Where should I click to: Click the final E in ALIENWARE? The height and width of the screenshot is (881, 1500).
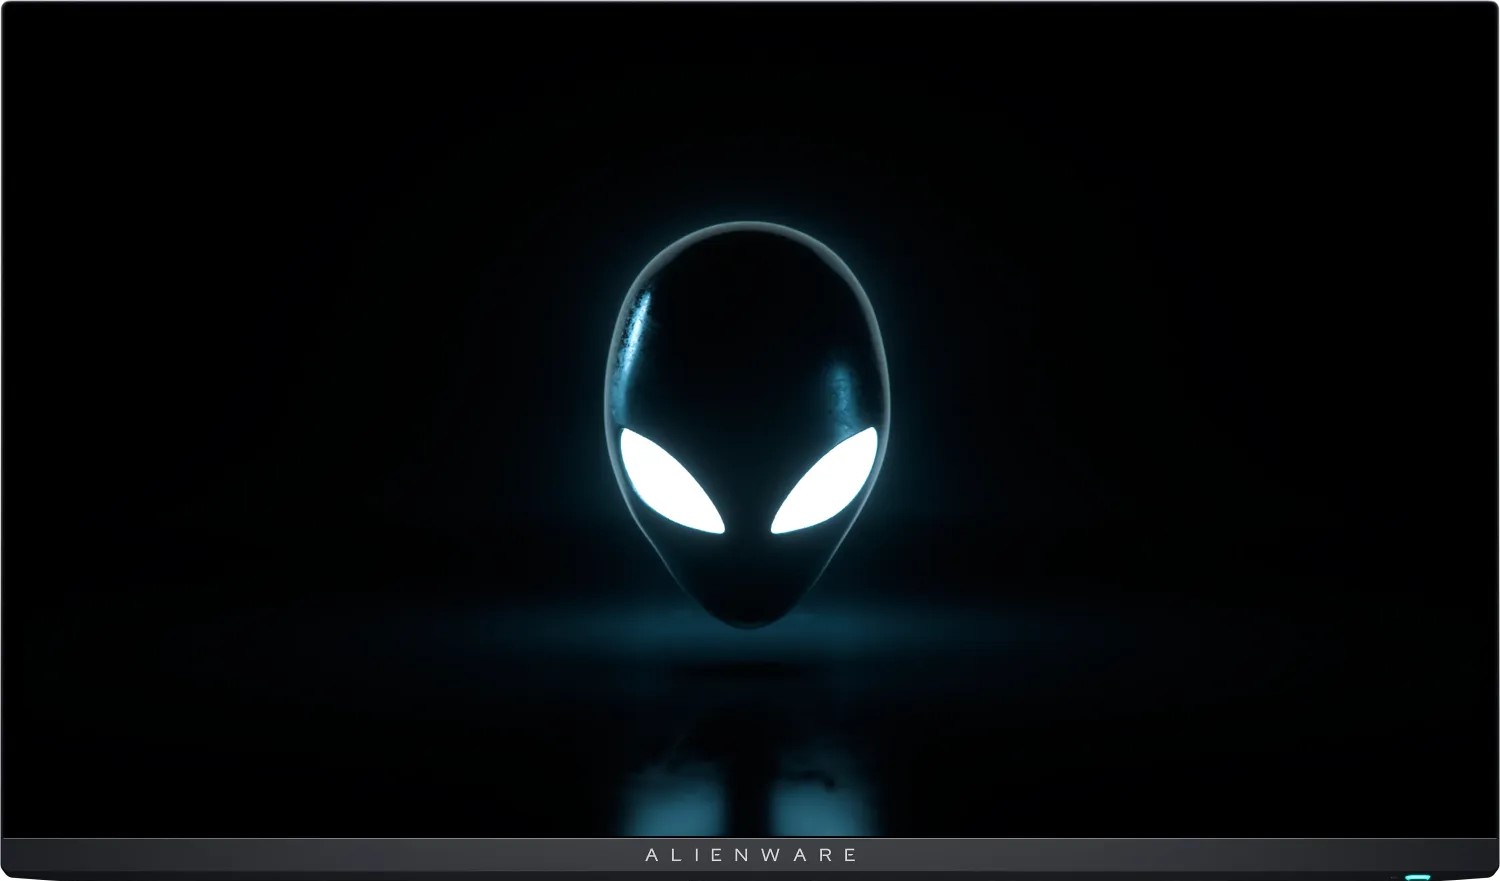point(850,855)
